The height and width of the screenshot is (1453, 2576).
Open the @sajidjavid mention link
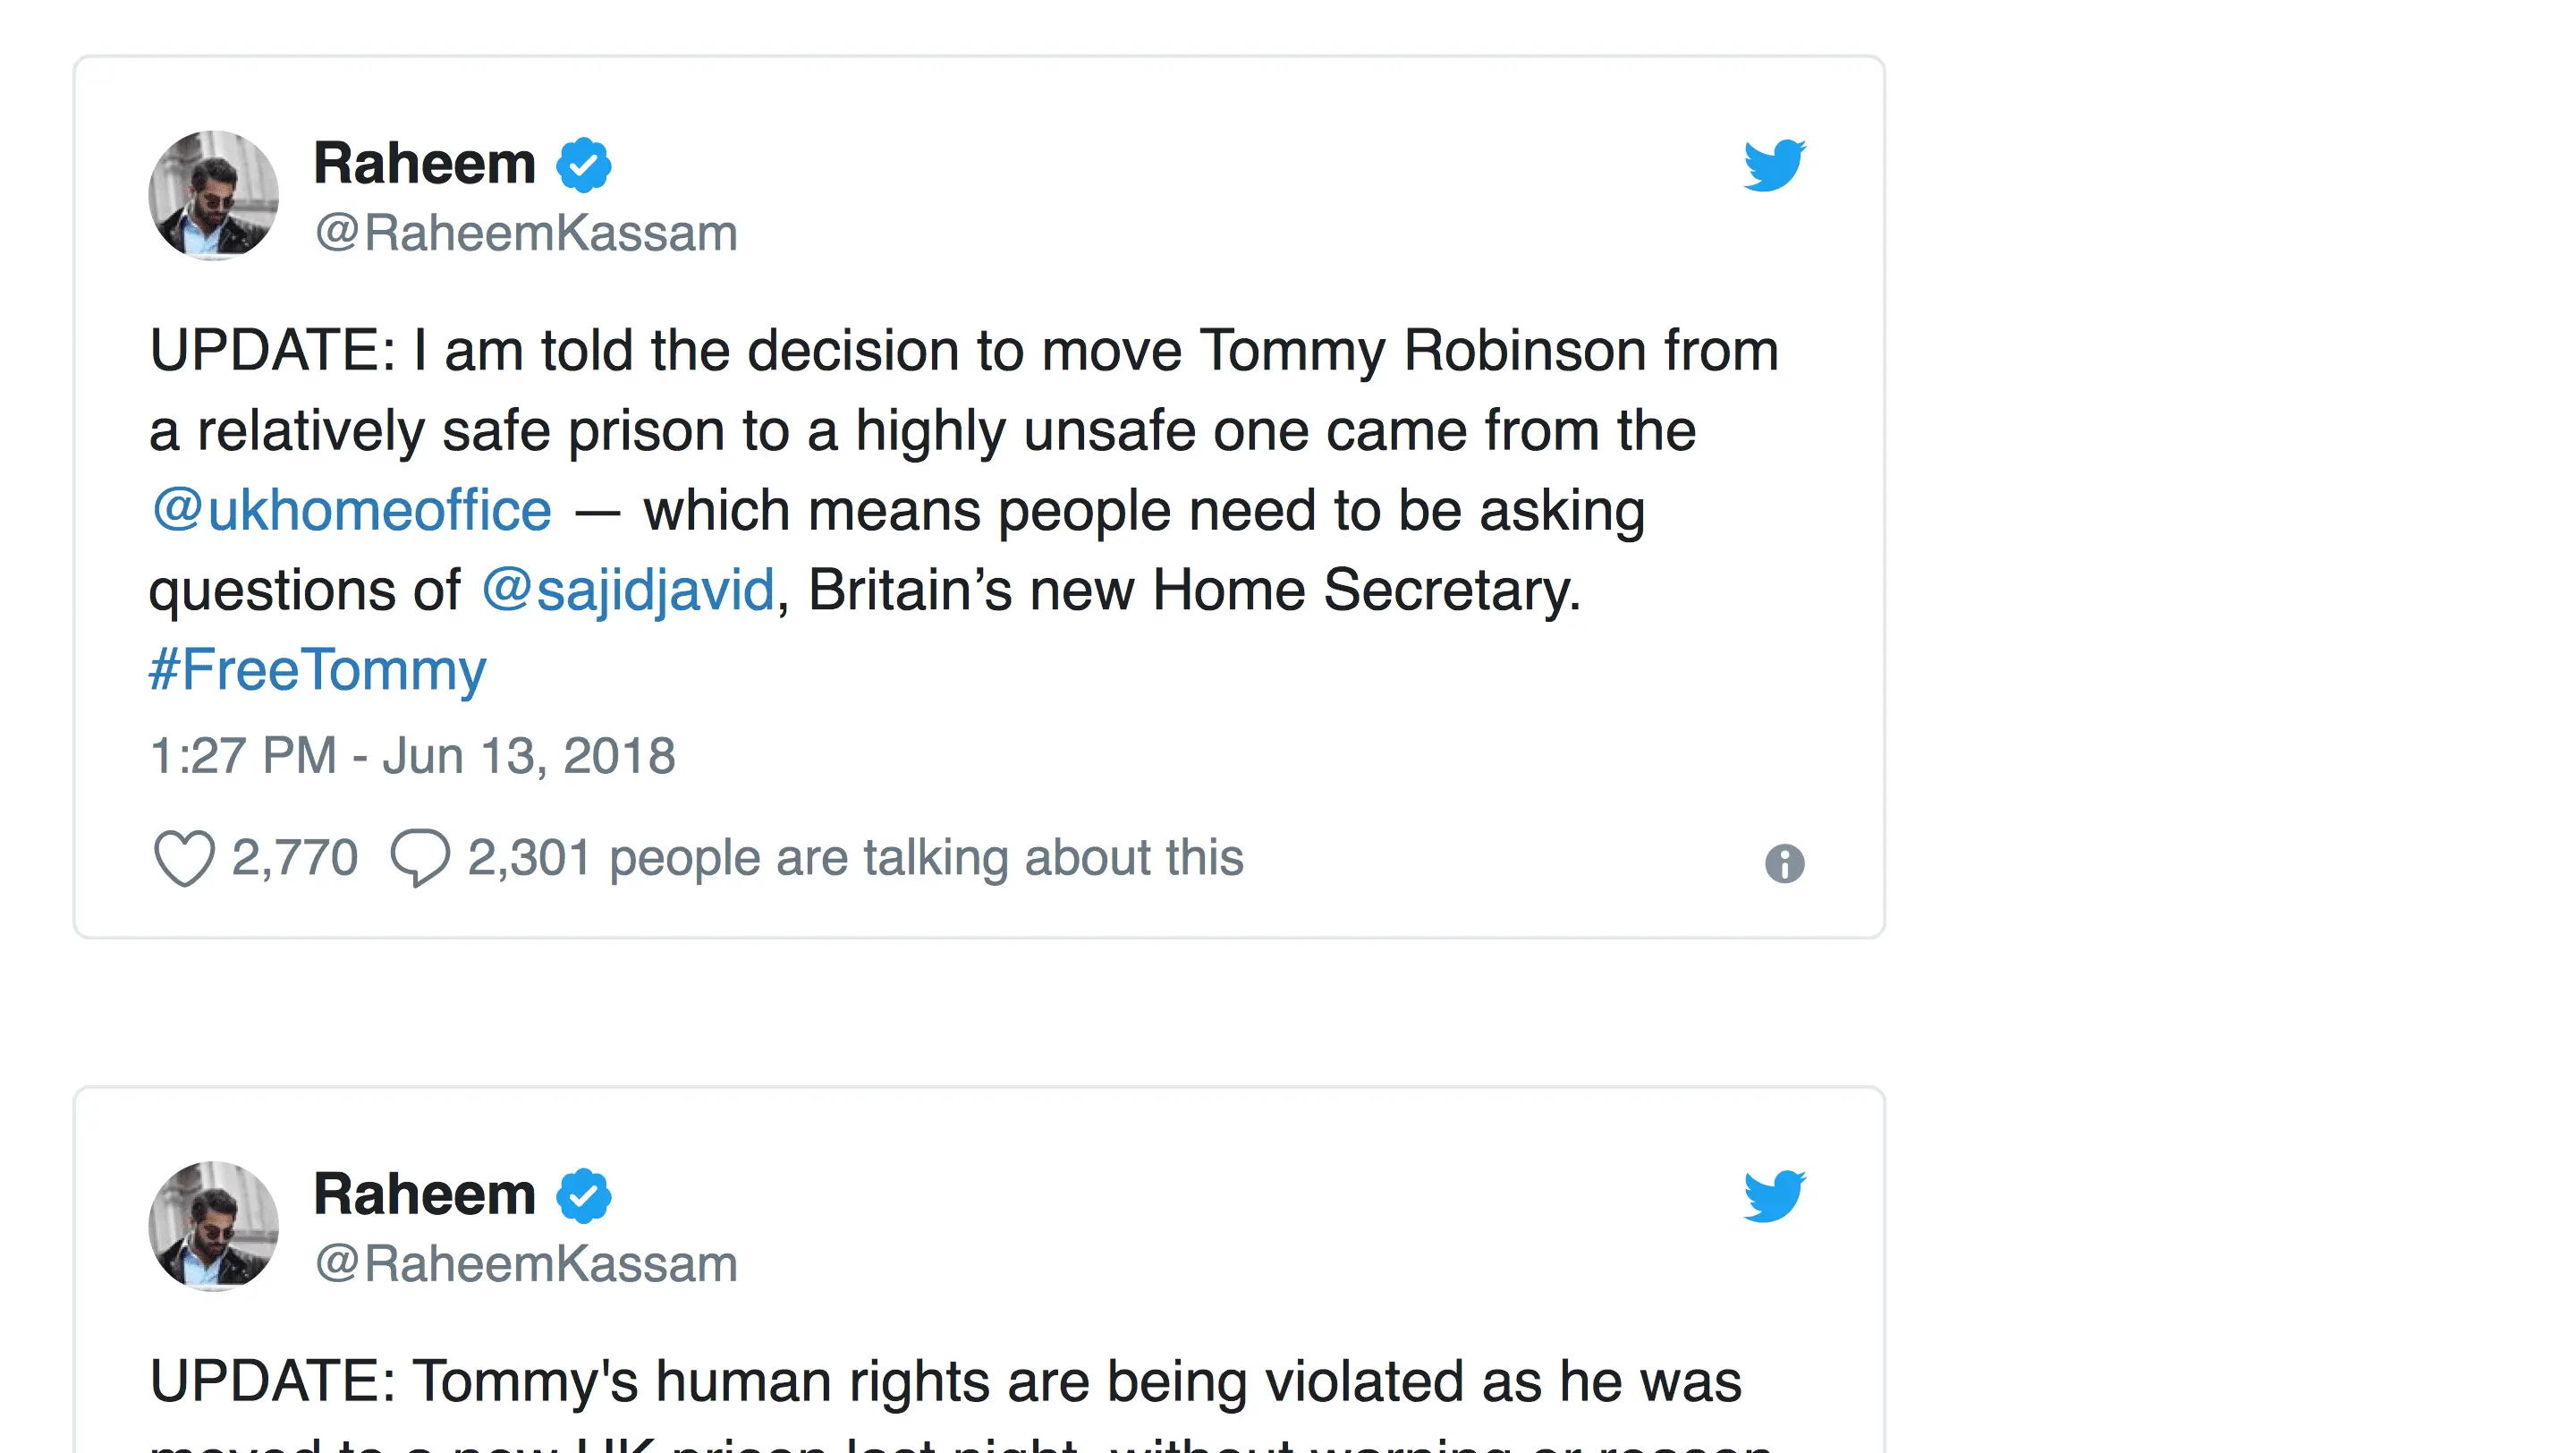[628, 590]
